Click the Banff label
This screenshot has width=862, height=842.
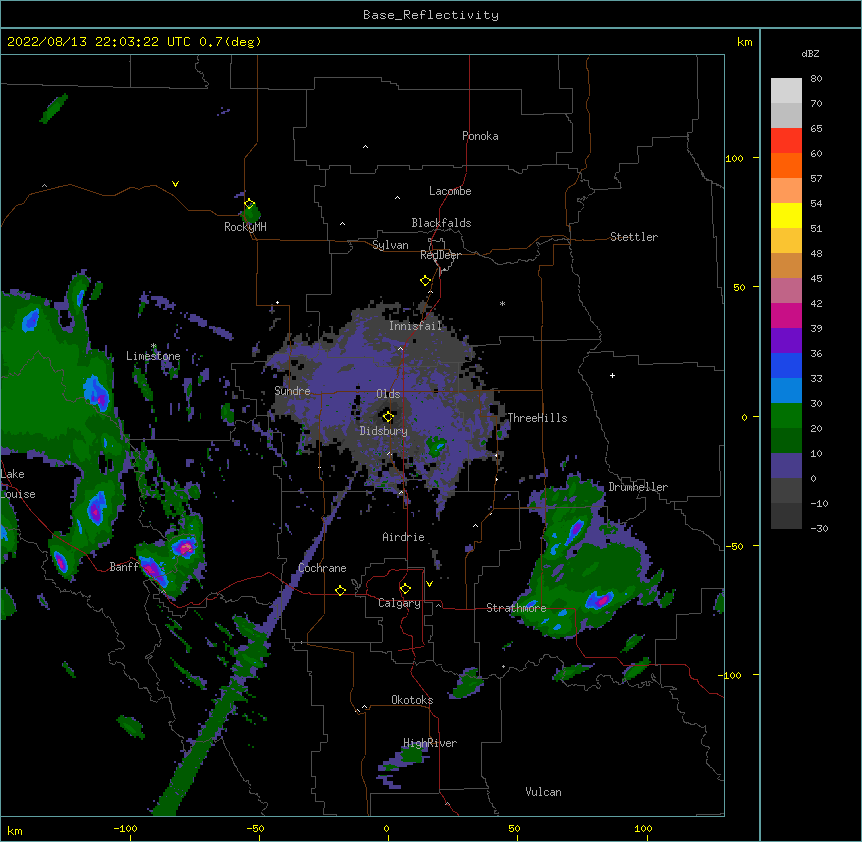(124, 567)
